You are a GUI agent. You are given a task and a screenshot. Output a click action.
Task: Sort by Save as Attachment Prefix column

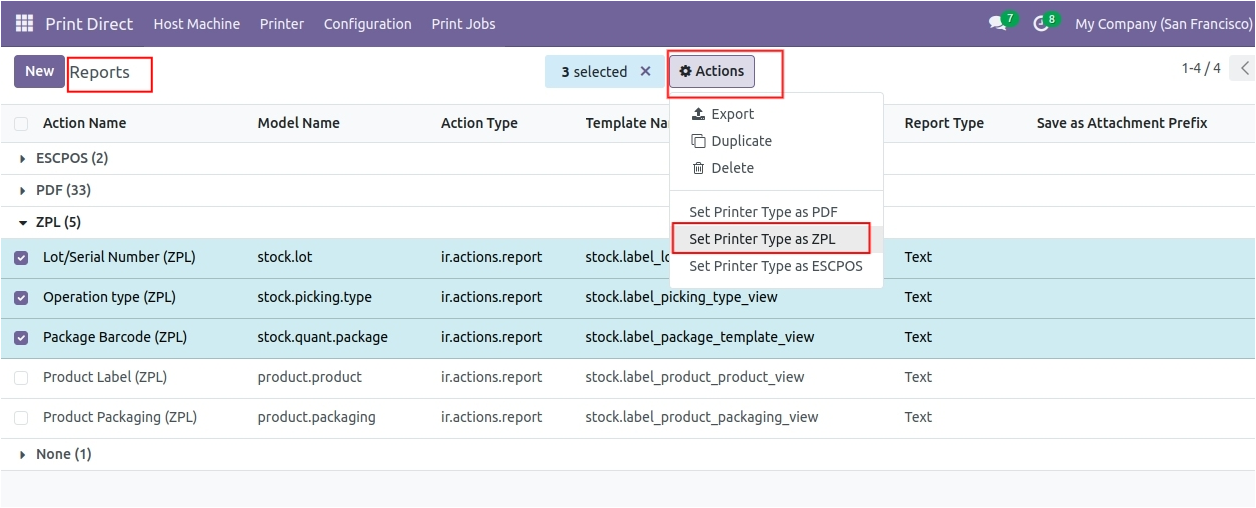click(x=1122, y=123)
